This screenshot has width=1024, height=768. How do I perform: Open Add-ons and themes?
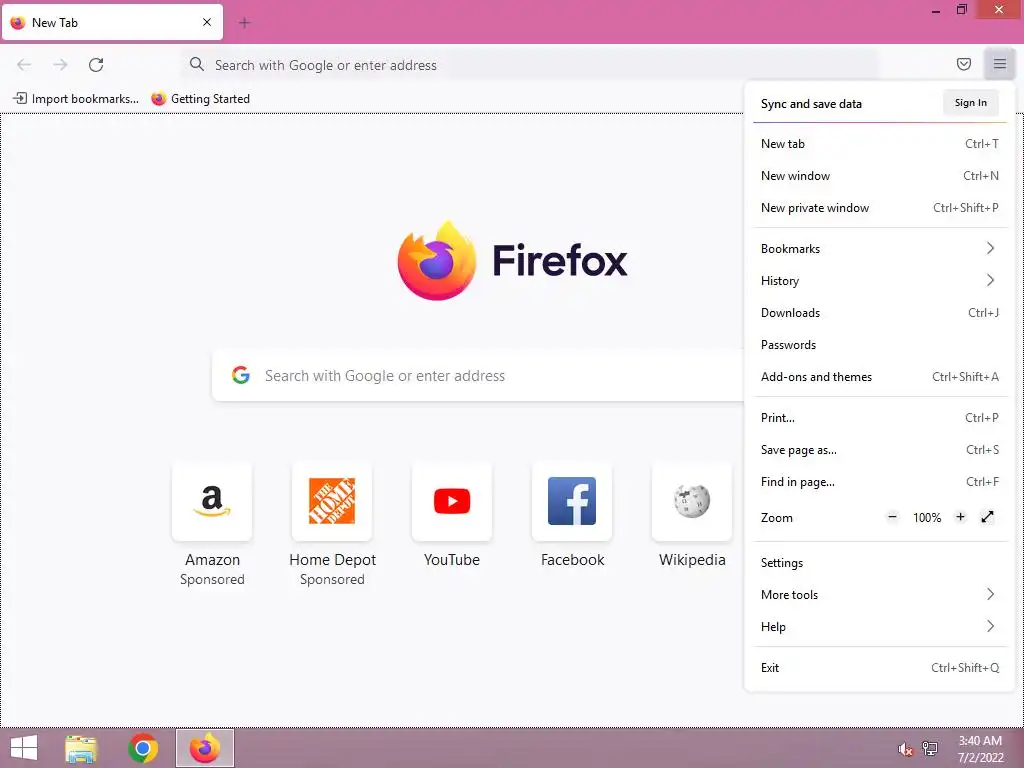(x=880, y=377)
